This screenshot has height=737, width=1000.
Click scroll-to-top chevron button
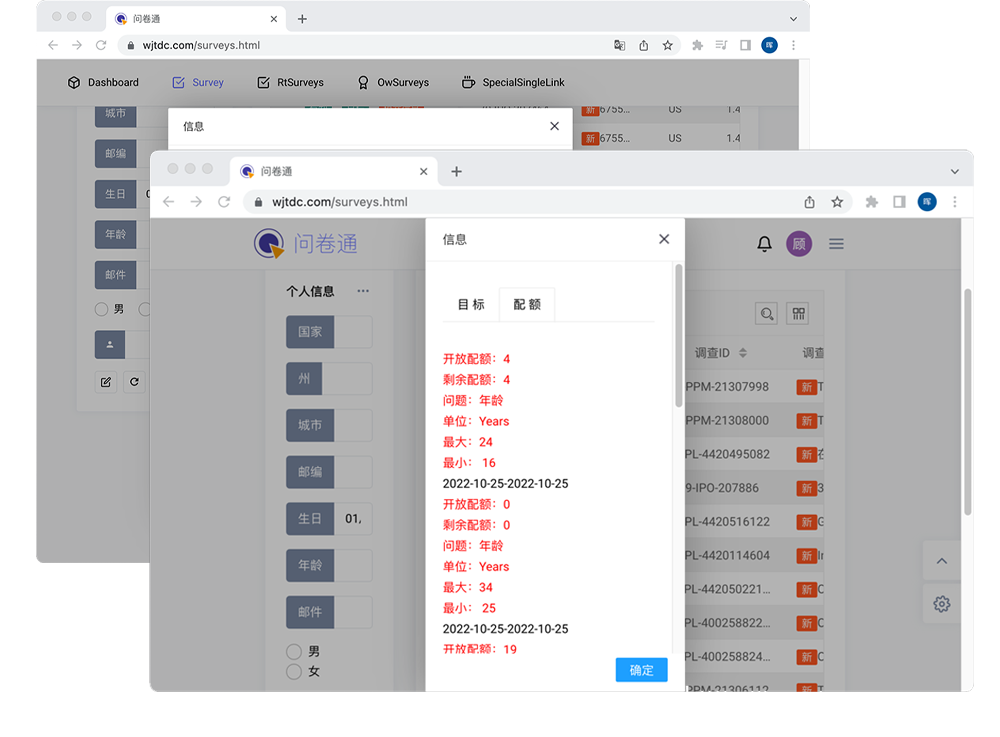(x=942, y=561)
